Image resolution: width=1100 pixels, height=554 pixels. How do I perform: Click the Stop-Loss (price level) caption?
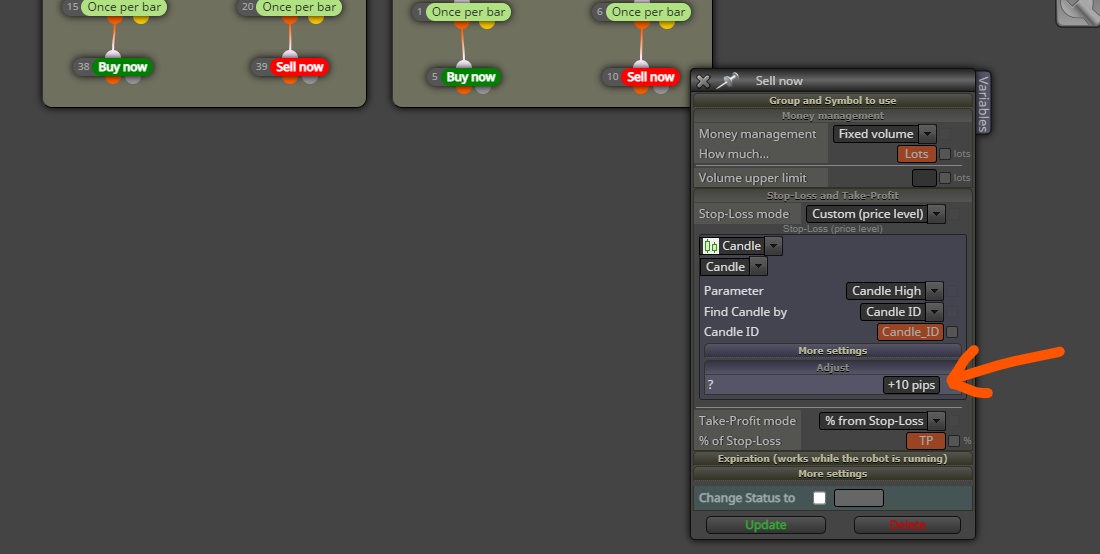(833, 229)
